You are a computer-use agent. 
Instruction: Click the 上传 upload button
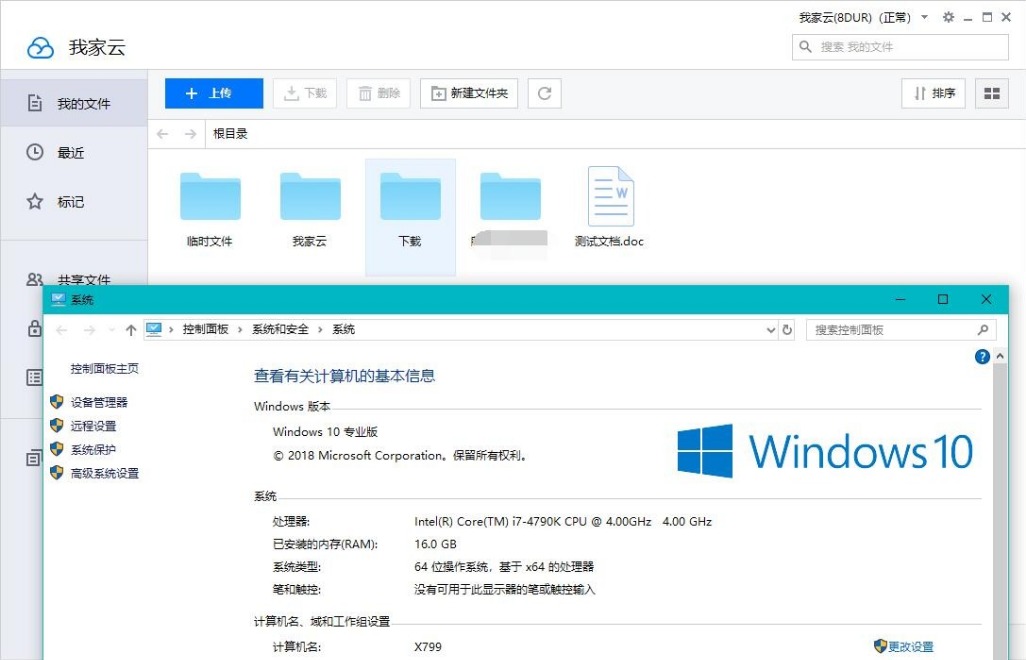point(214,94)
